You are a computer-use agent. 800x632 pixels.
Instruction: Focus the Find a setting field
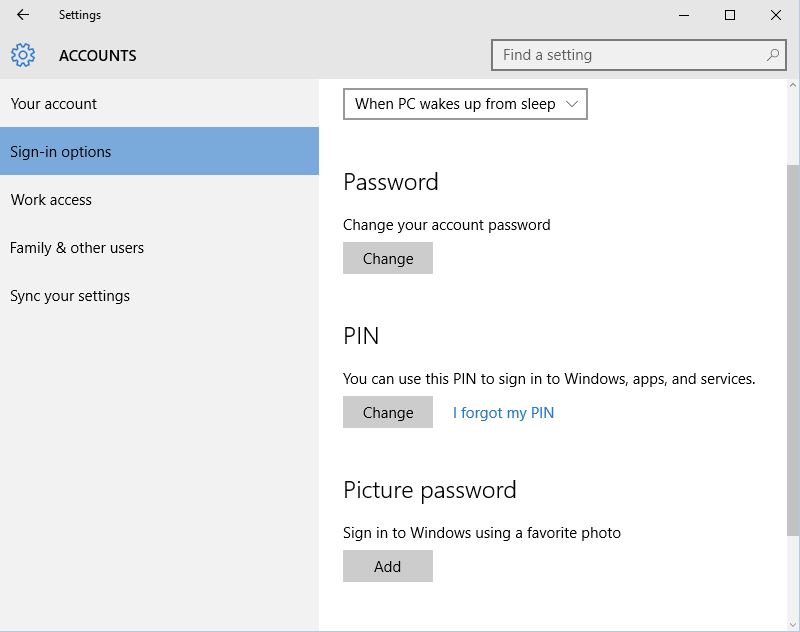(630, 55)
